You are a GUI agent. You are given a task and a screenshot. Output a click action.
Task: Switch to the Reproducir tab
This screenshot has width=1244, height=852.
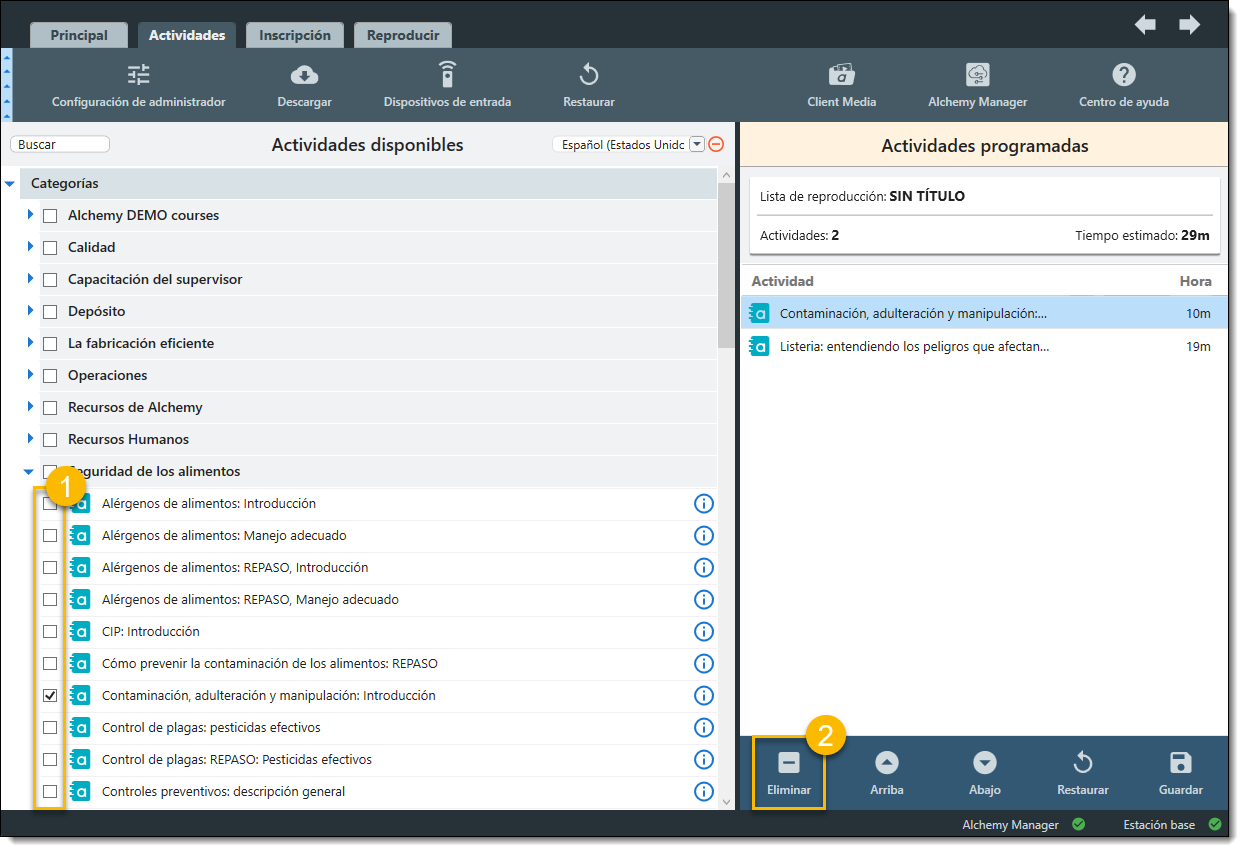coord(402,35)
